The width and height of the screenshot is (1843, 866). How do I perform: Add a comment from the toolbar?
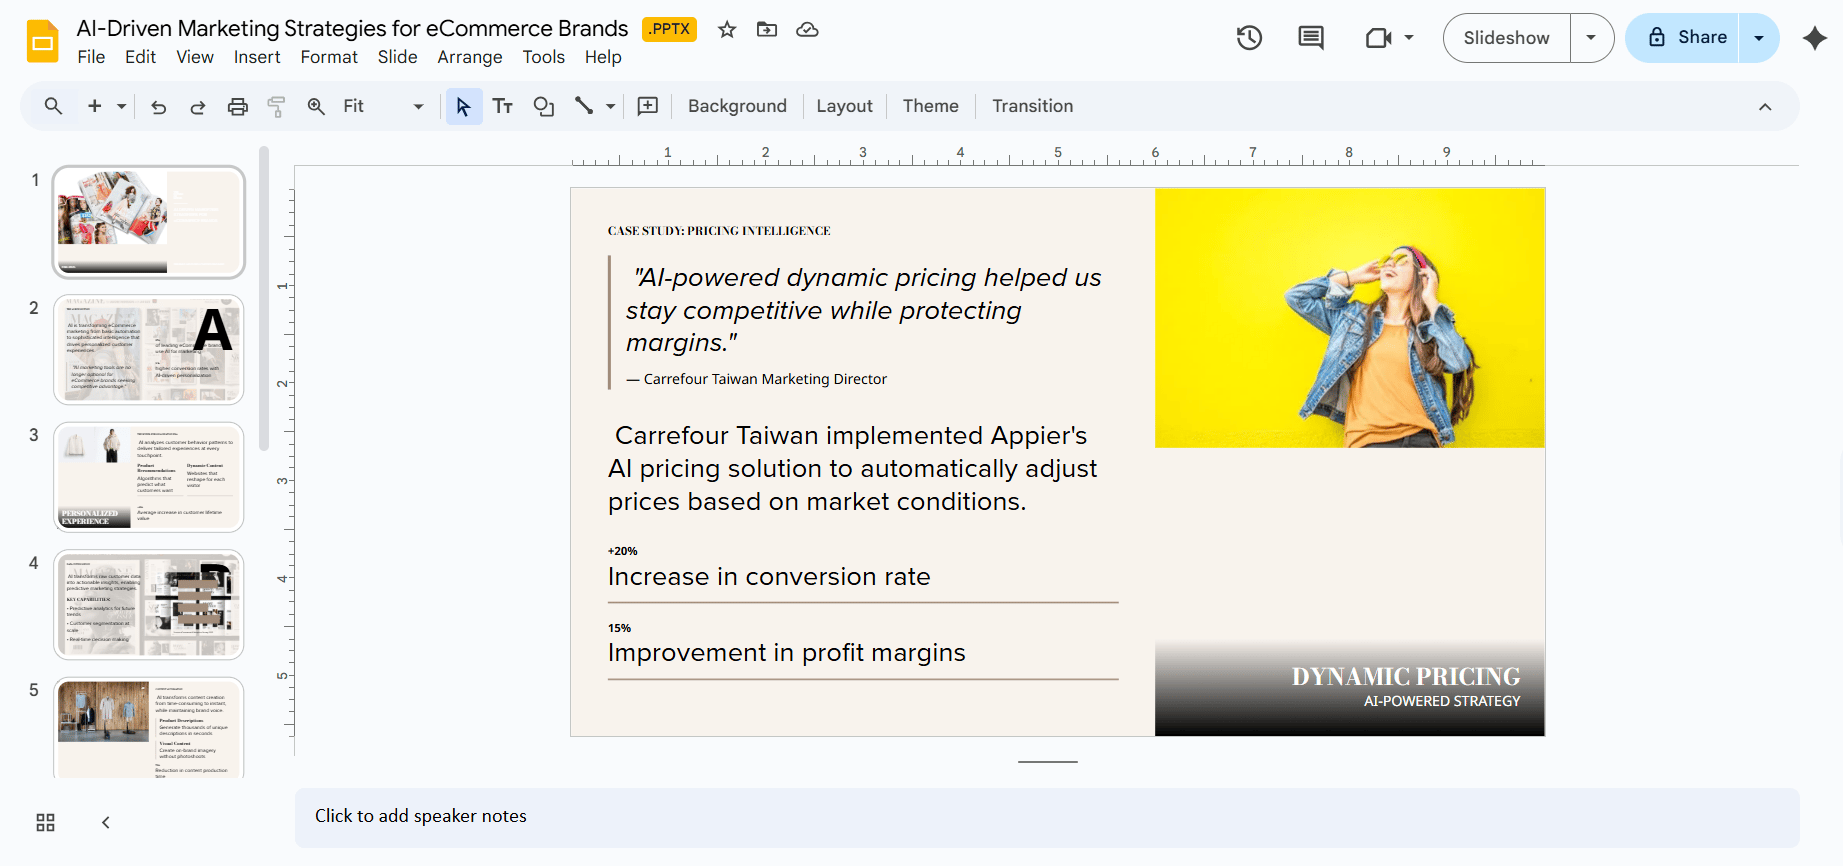tap(648, 106)
